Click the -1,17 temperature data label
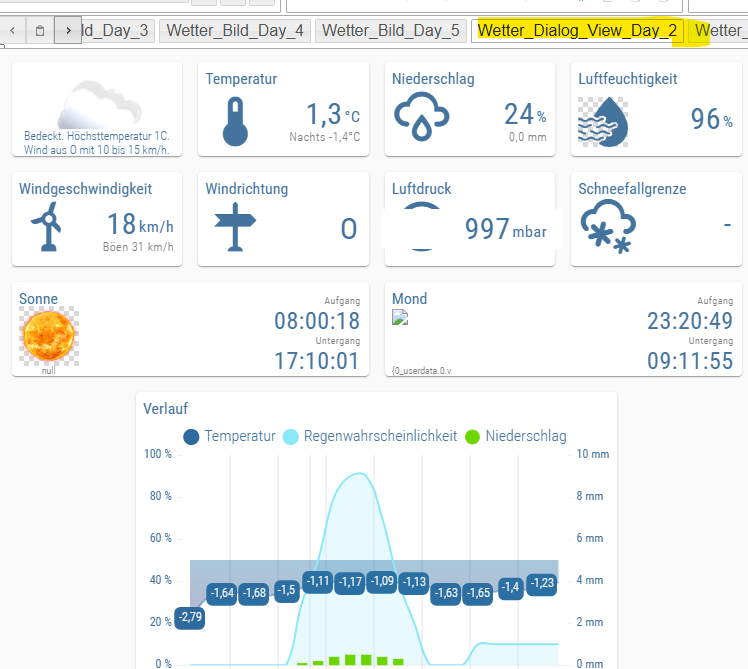Viewport: 748px width, 669px height. point(350,583)
